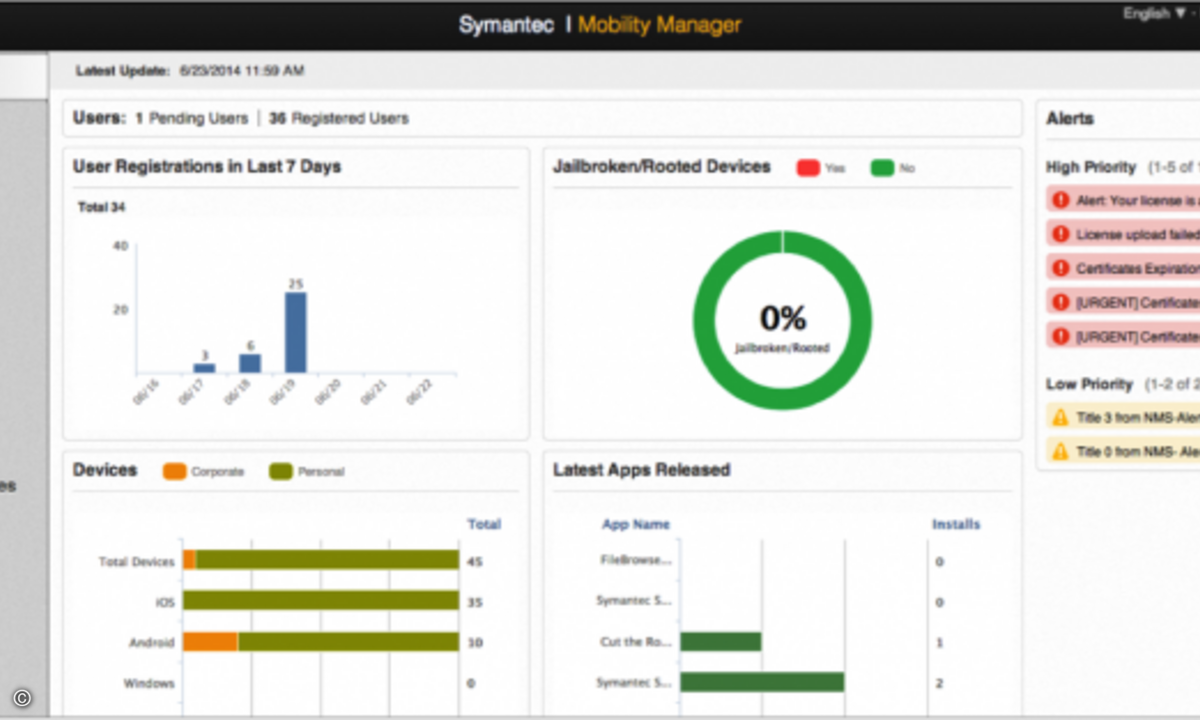Click warning icon for 'Title 3 from NMS-Alert'
The height and width of the screenshot is (720, 1200).
(1062, 418)
